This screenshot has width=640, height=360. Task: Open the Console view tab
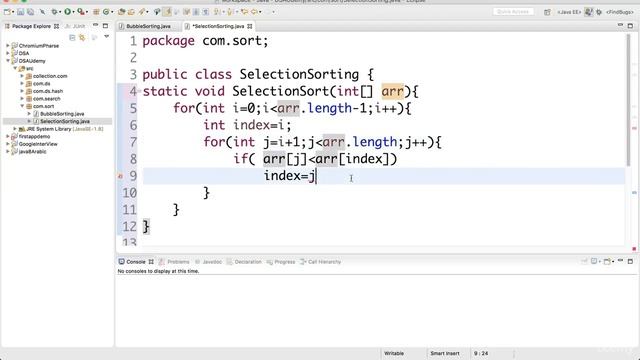(136, 262)
